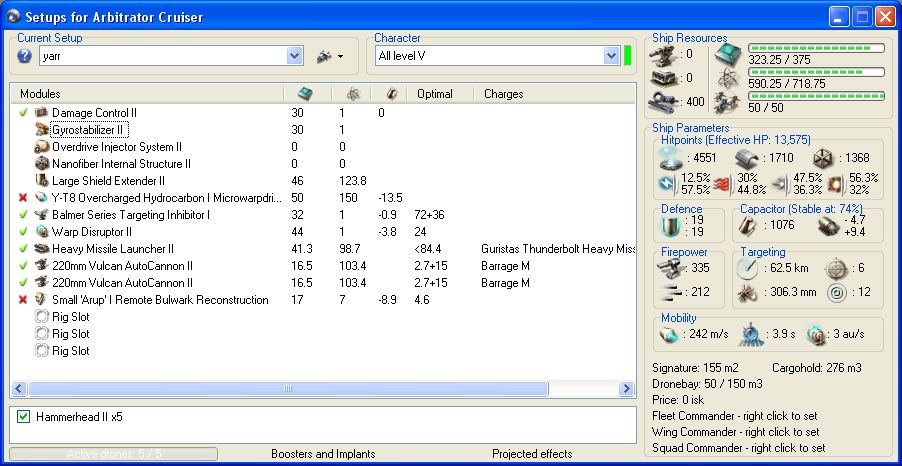Click the max velocity mobility icon
902x466 pixels.
[669, 333]
